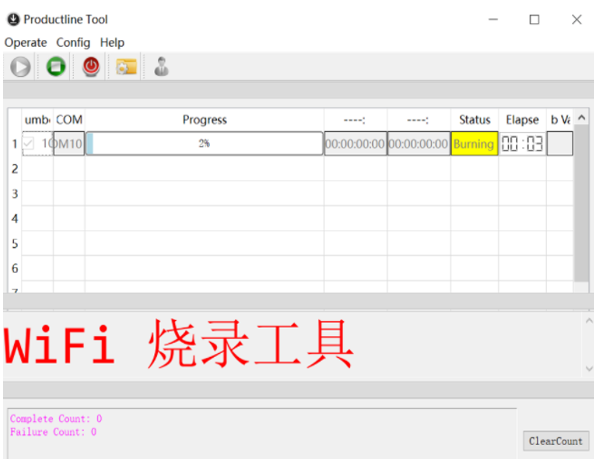The image size is (597, 462).
Task: Click the Progress column header
Action: coord(204,120)
